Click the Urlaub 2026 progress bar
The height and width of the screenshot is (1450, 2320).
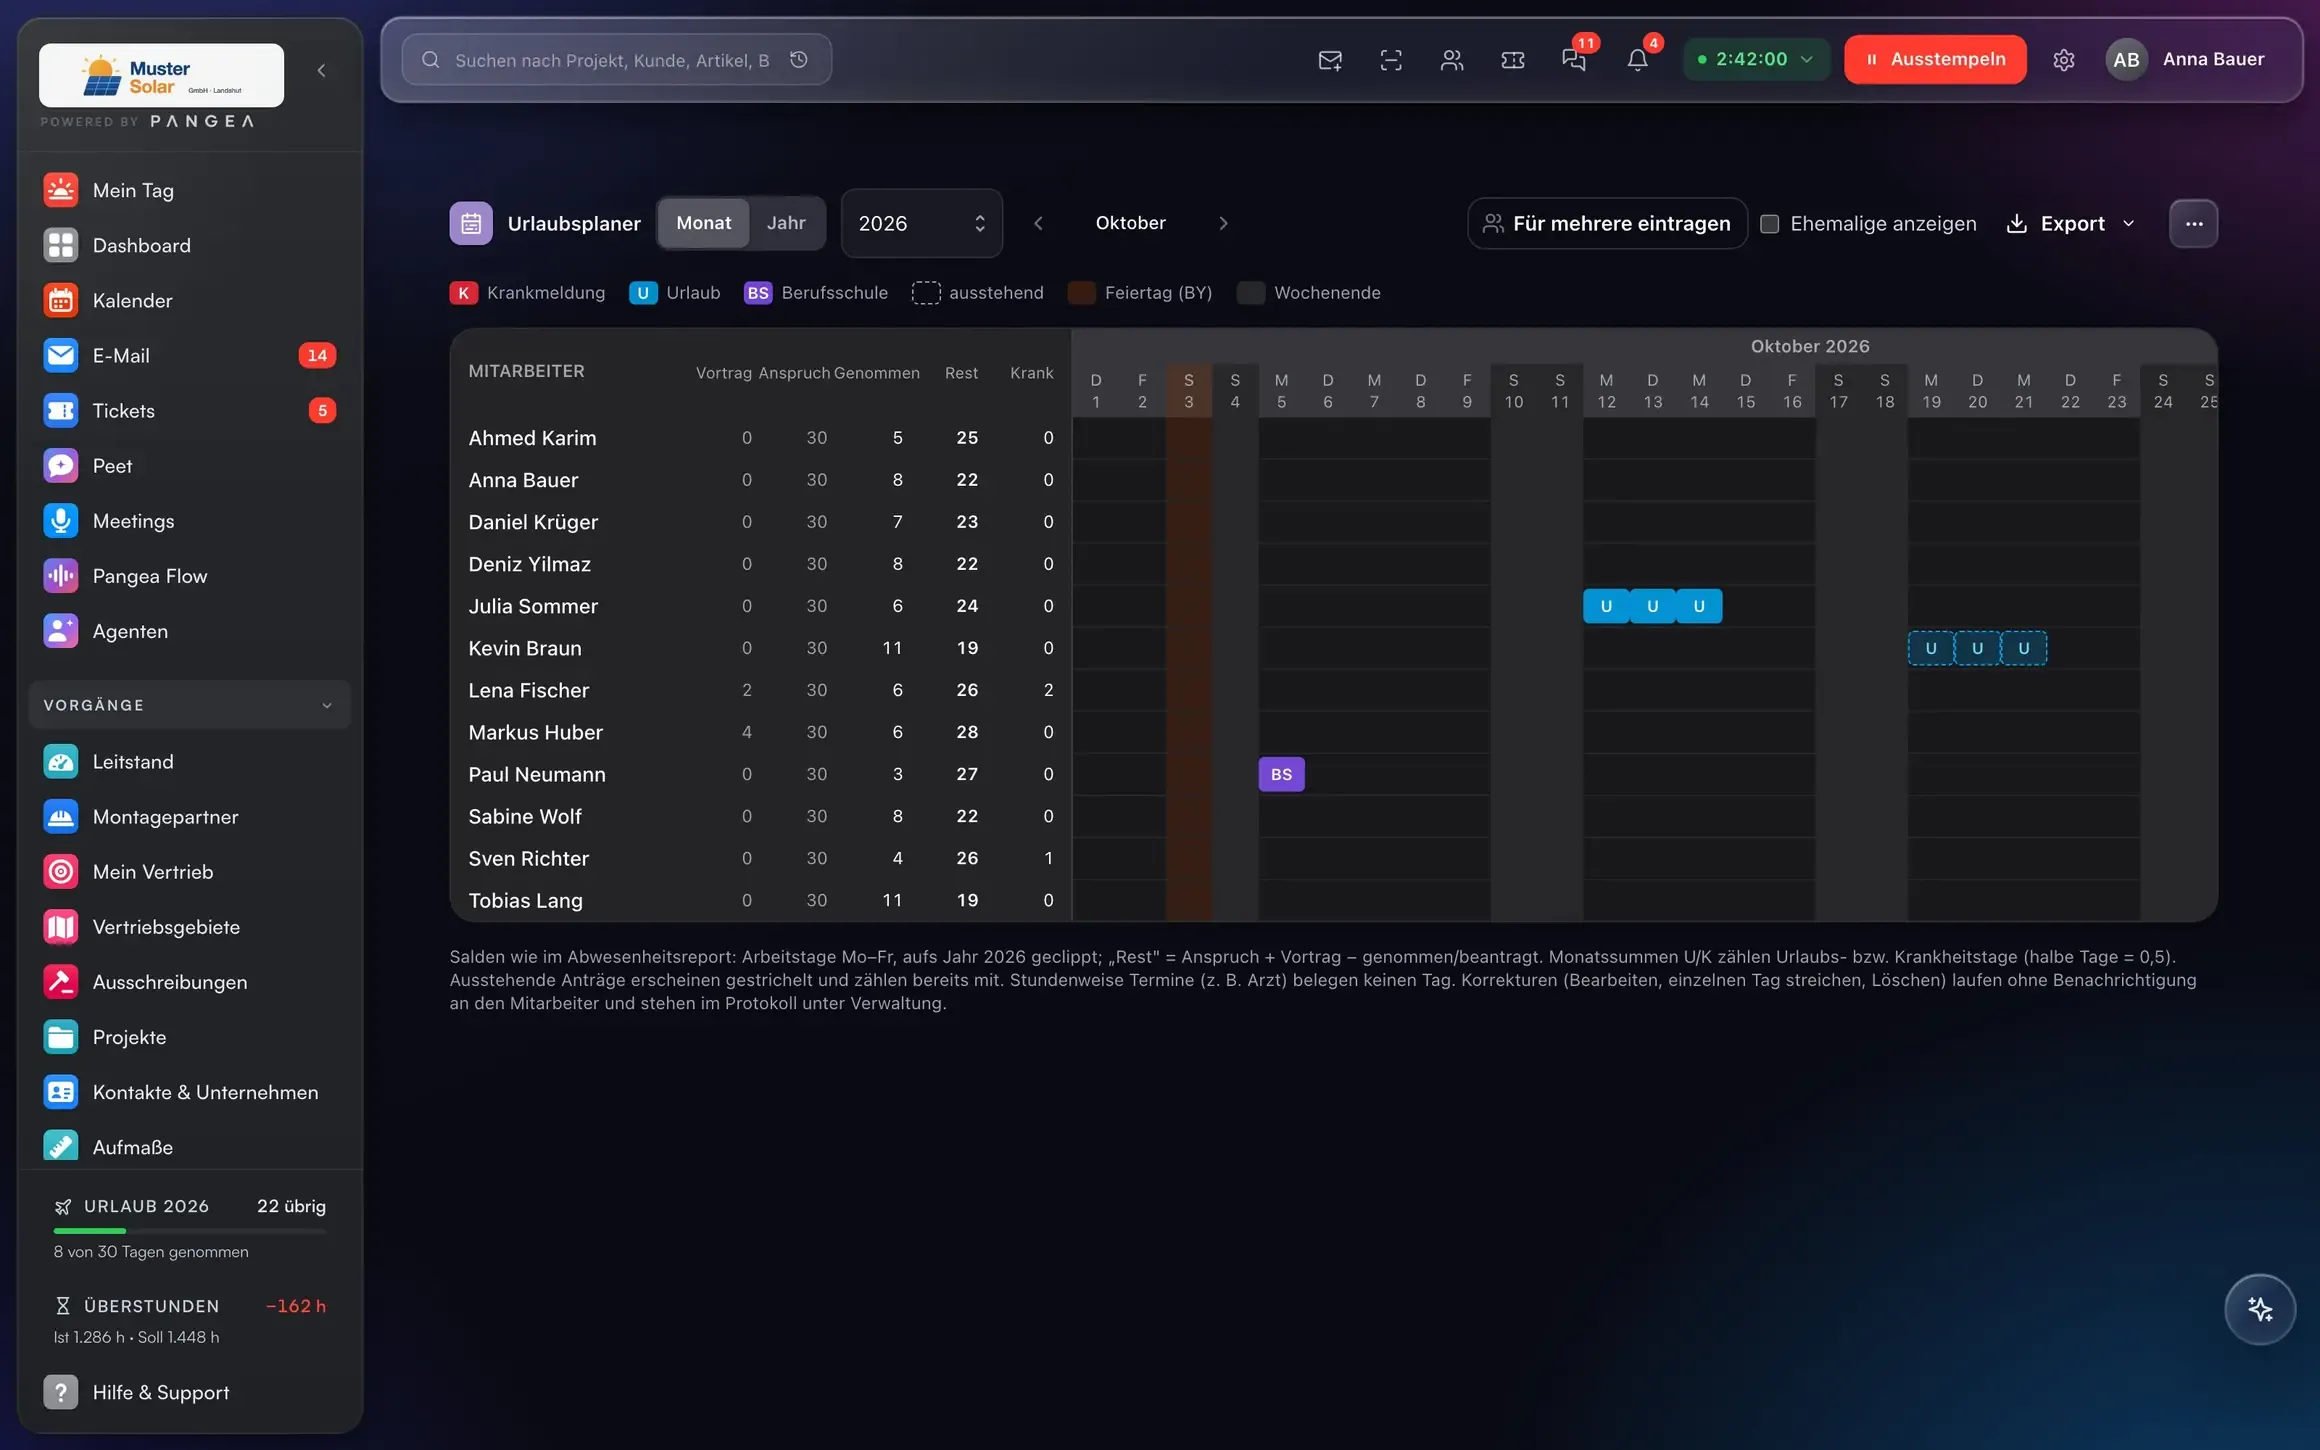coord(190,1231)
